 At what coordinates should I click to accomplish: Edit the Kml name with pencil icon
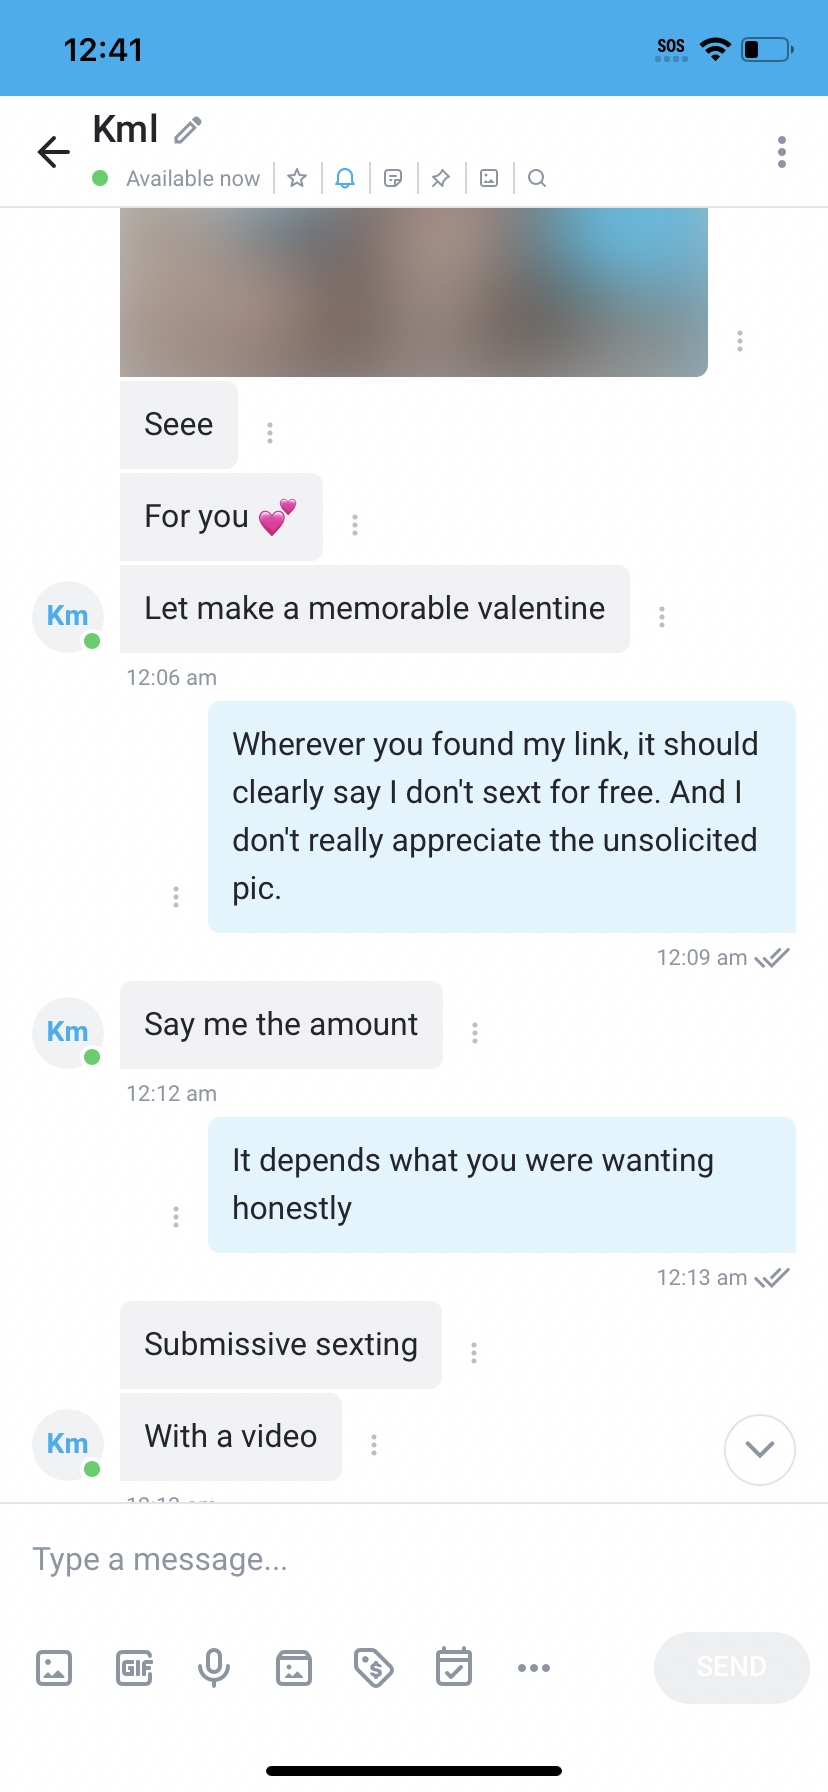188,130
